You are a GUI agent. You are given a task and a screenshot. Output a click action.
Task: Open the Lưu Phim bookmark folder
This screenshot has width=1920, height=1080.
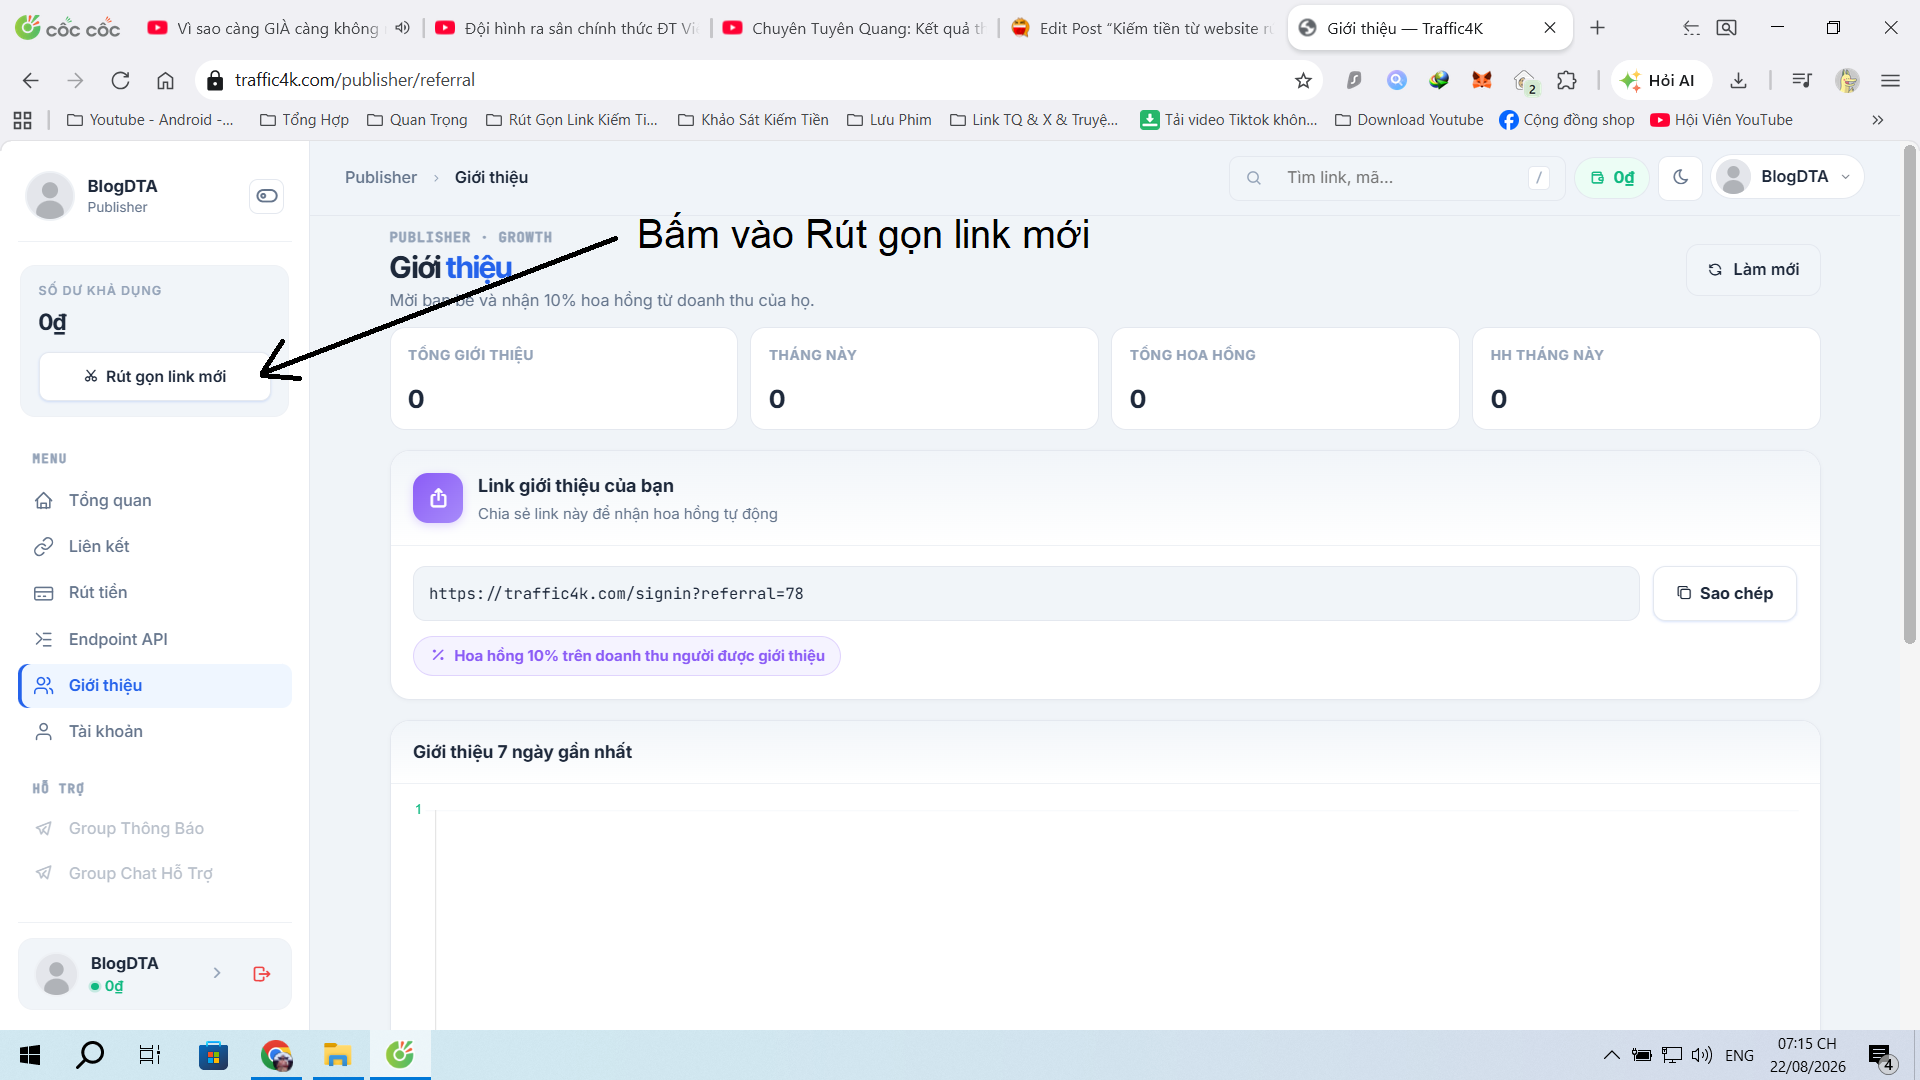pos(889,120)
